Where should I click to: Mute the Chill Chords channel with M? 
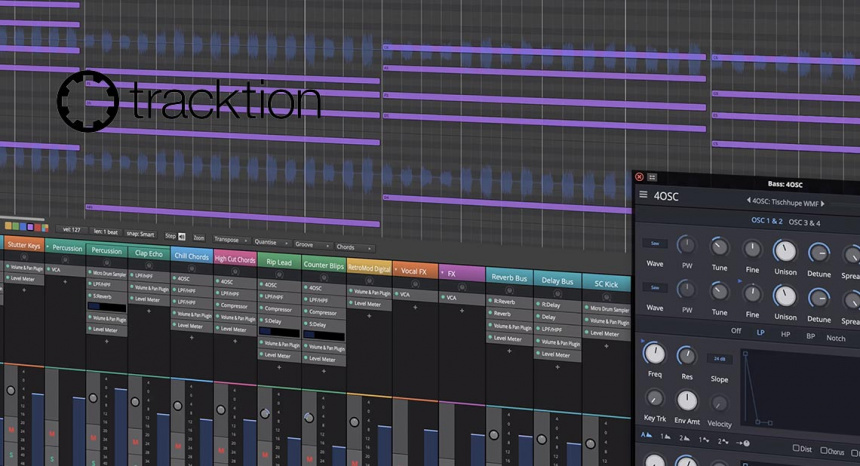pos(179,446)
